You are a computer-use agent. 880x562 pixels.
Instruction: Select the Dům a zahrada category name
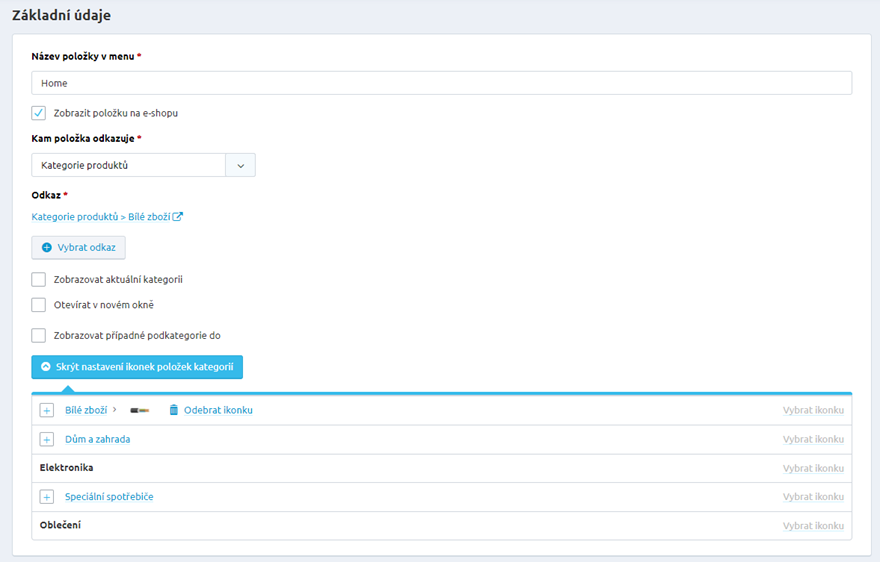[x=97, y=439]
